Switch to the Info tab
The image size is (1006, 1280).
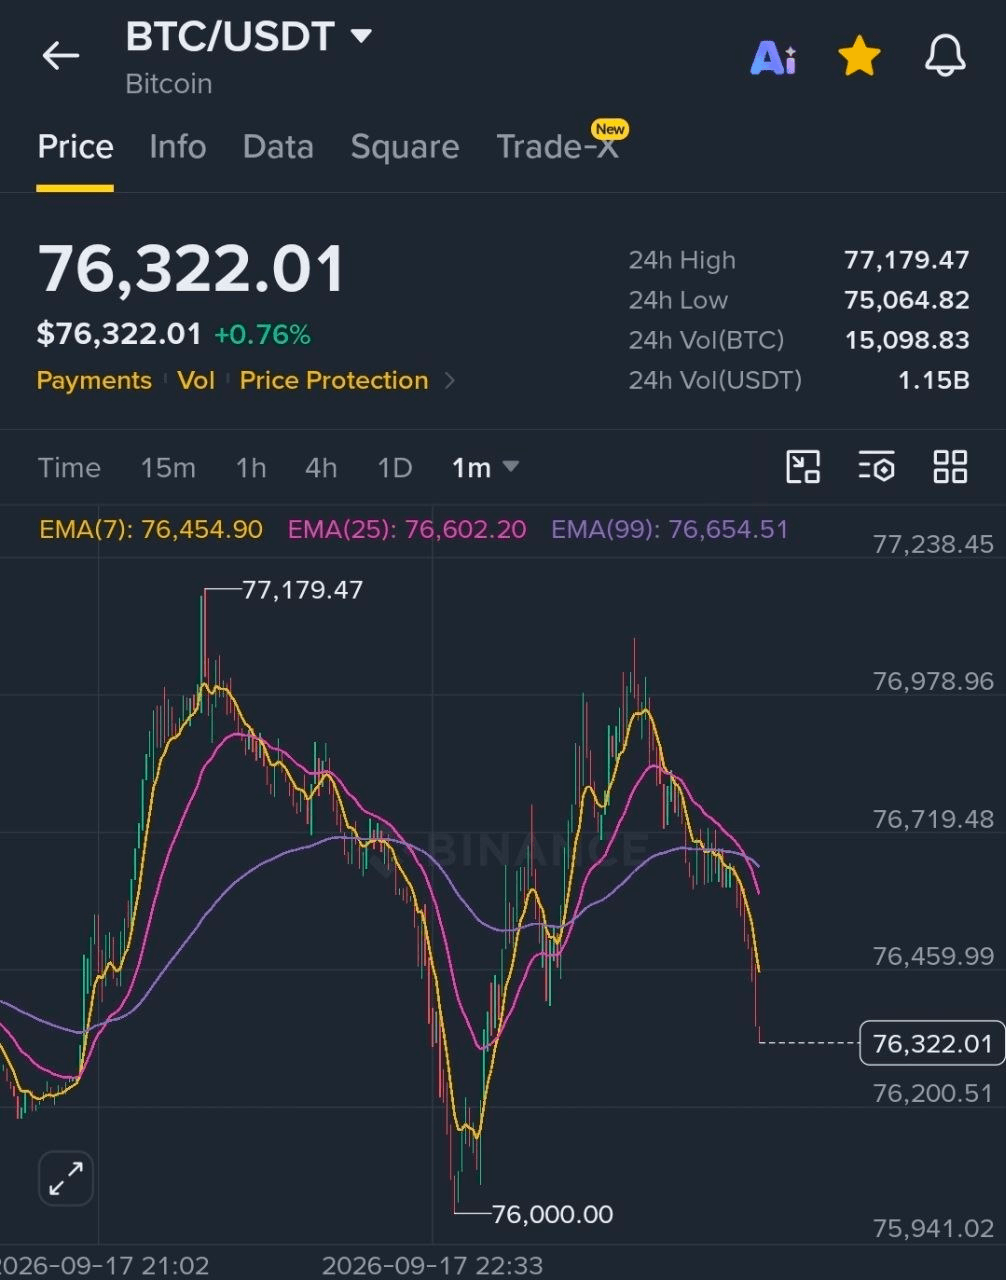pos(178,147)
